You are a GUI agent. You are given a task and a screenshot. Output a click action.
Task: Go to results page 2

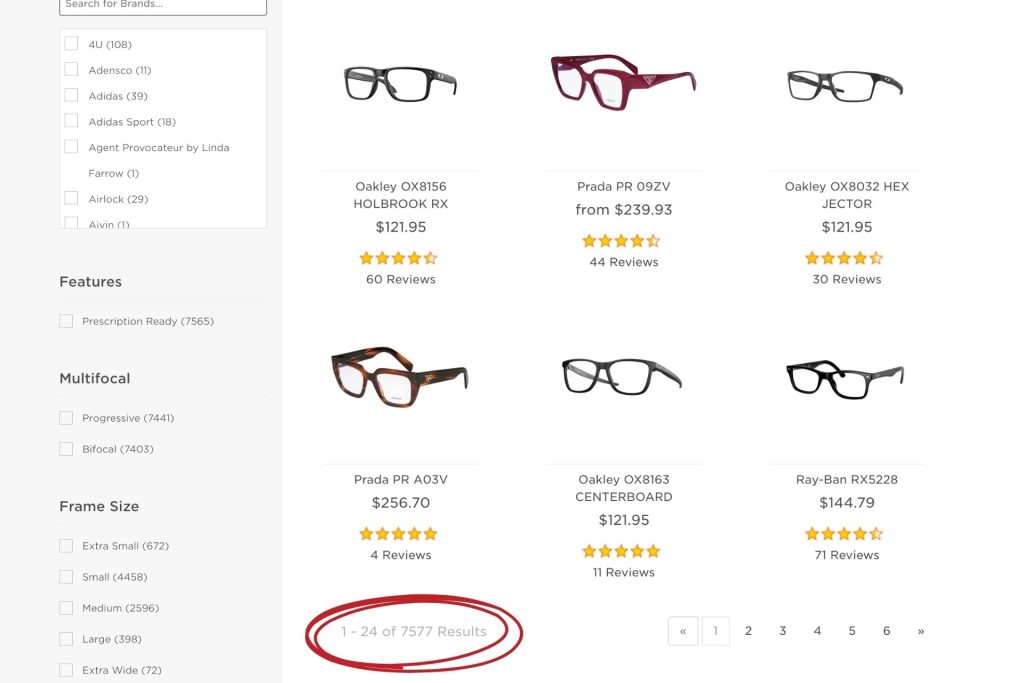pyautogui.click(x=748, y=631)
